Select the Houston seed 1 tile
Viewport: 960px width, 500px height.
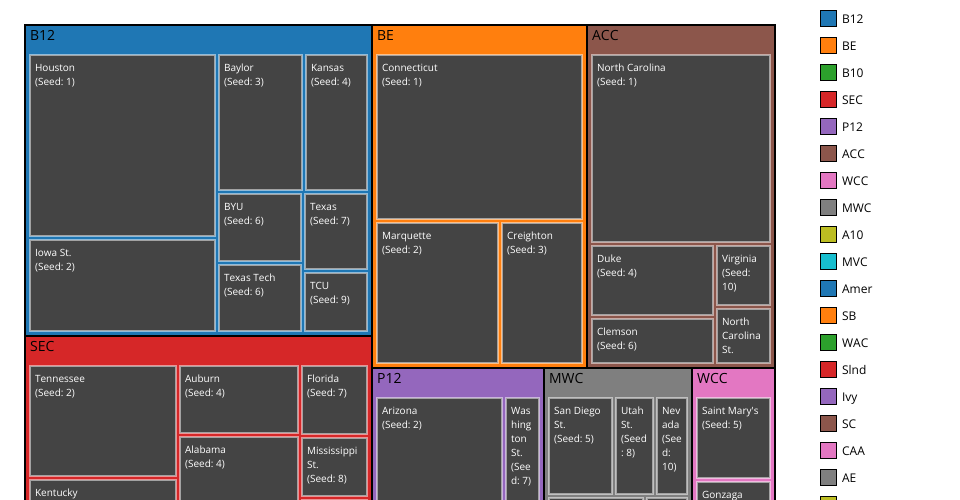122,145
